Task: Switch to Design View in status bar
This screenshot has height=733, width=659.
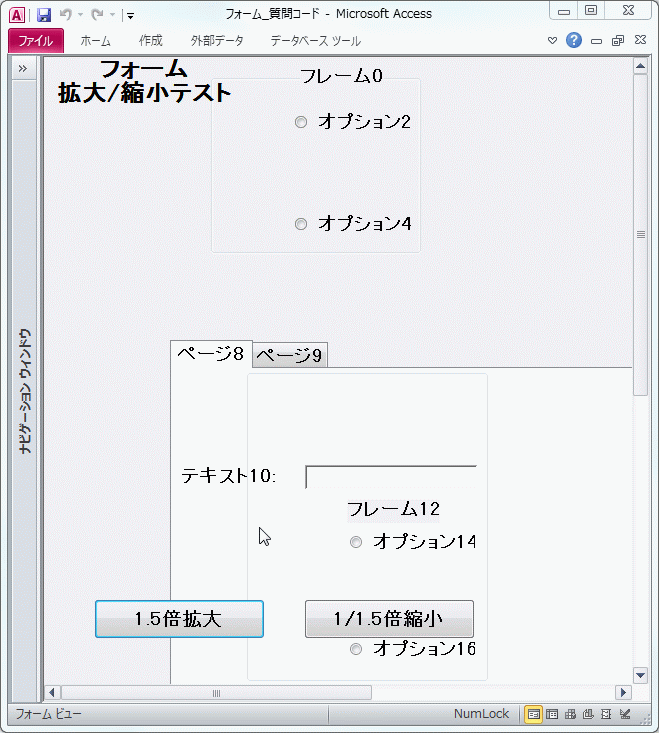Action: (x=625, y=714)
